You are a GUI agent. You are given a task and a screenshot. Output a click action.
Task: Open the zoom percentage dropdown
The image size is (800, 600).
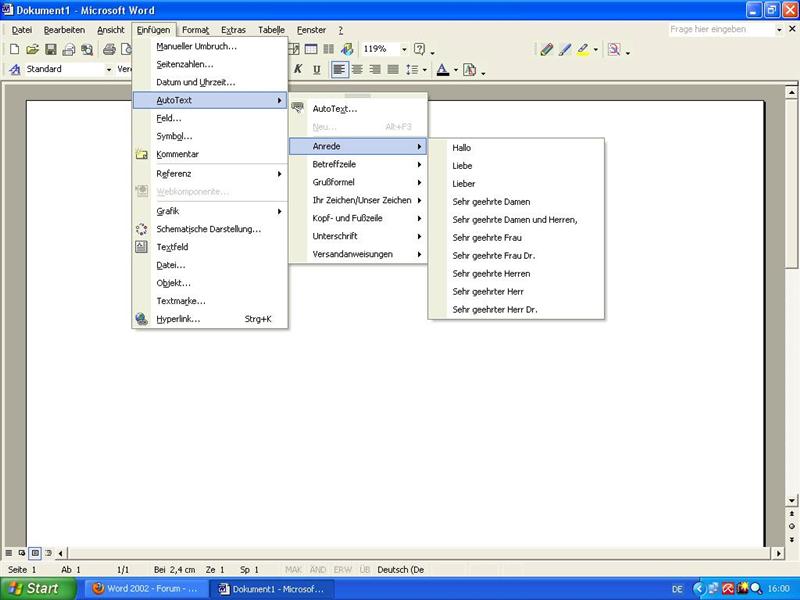point(404,49)
